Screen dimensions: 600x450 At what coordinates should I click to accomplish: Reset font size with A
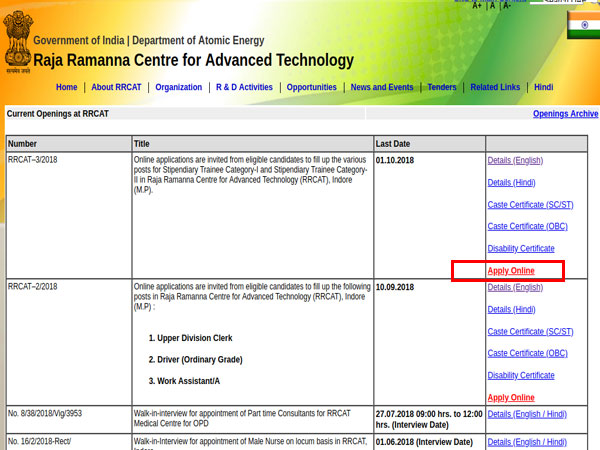492,5
